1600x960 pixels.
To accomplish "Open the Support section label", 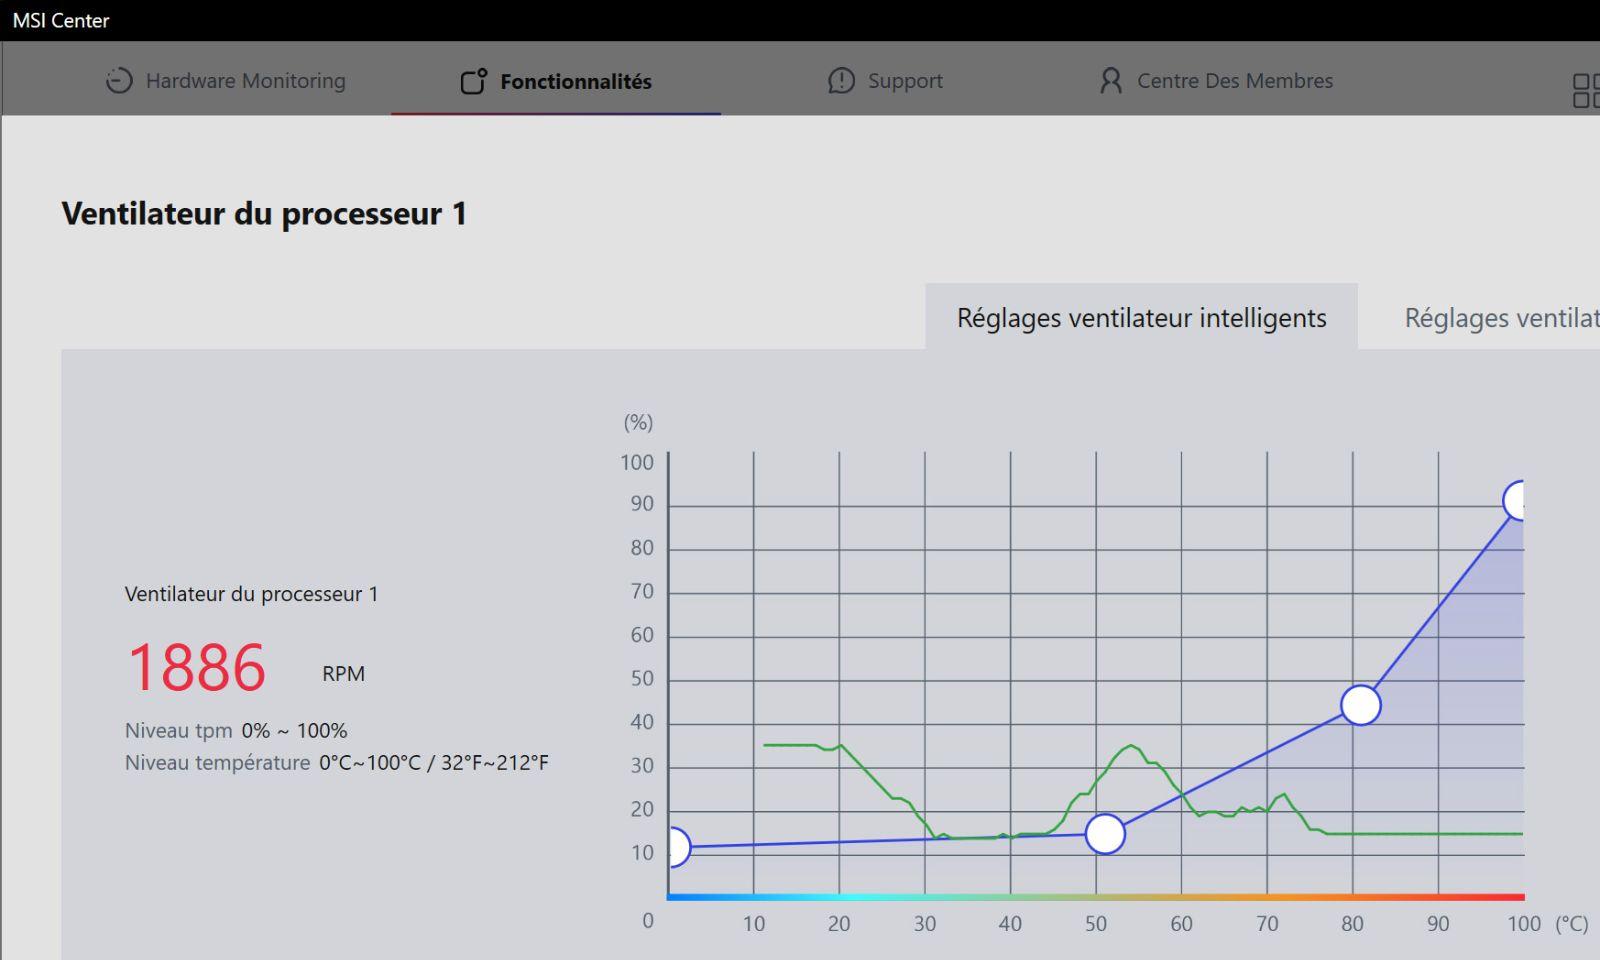I will coord(905,81).
